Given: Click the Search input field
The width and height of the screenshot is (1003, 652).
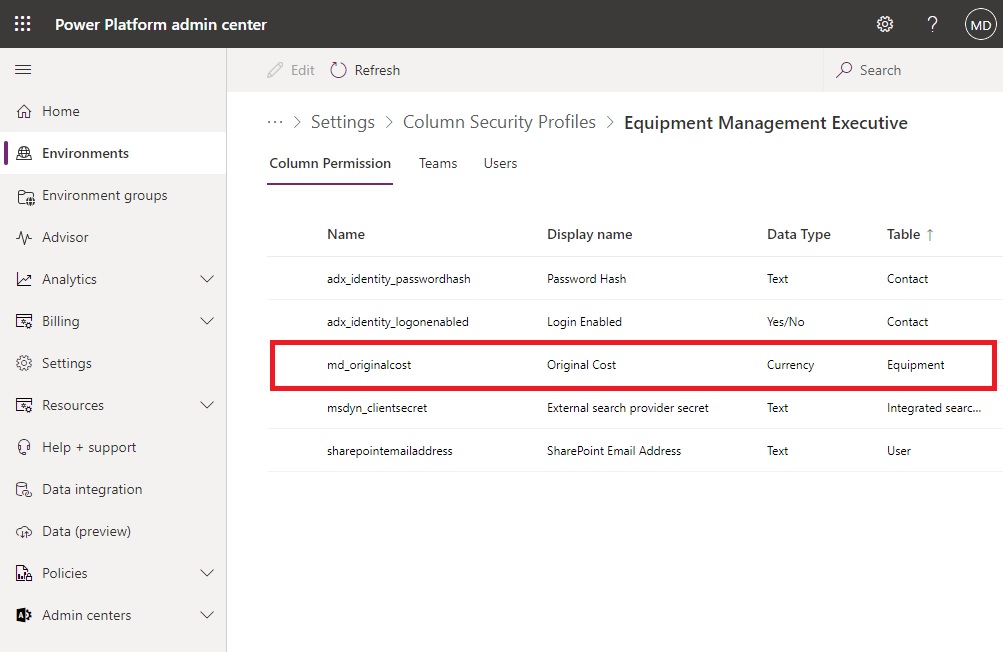Looking at the screenshot, I should [x=913, y=70].
